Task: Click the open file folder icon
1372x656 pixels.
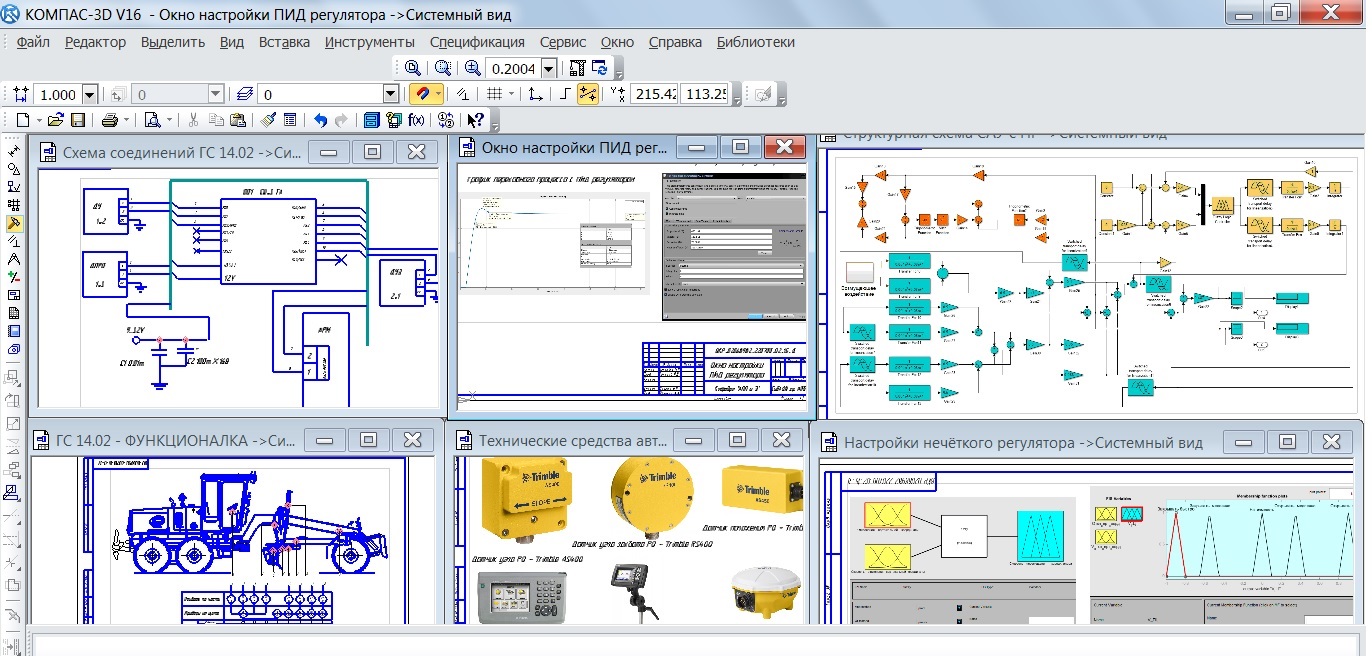Action: pyautogui.click(x=55, y=120)
